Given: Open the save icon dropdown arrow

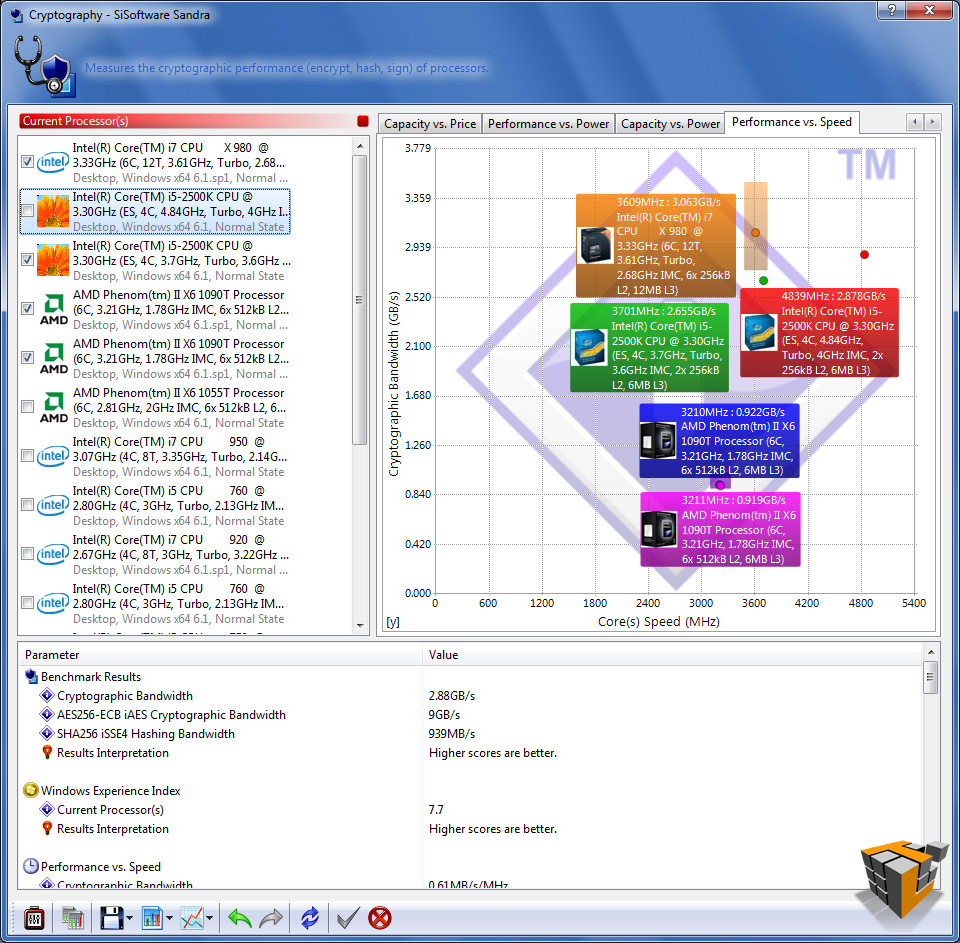Looking at the screenshot, I should [129, 918].
